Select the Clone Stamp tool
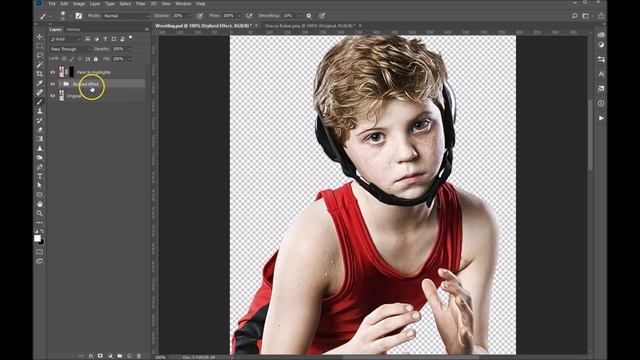Screen dimensions: 640x360 [40, 111]
